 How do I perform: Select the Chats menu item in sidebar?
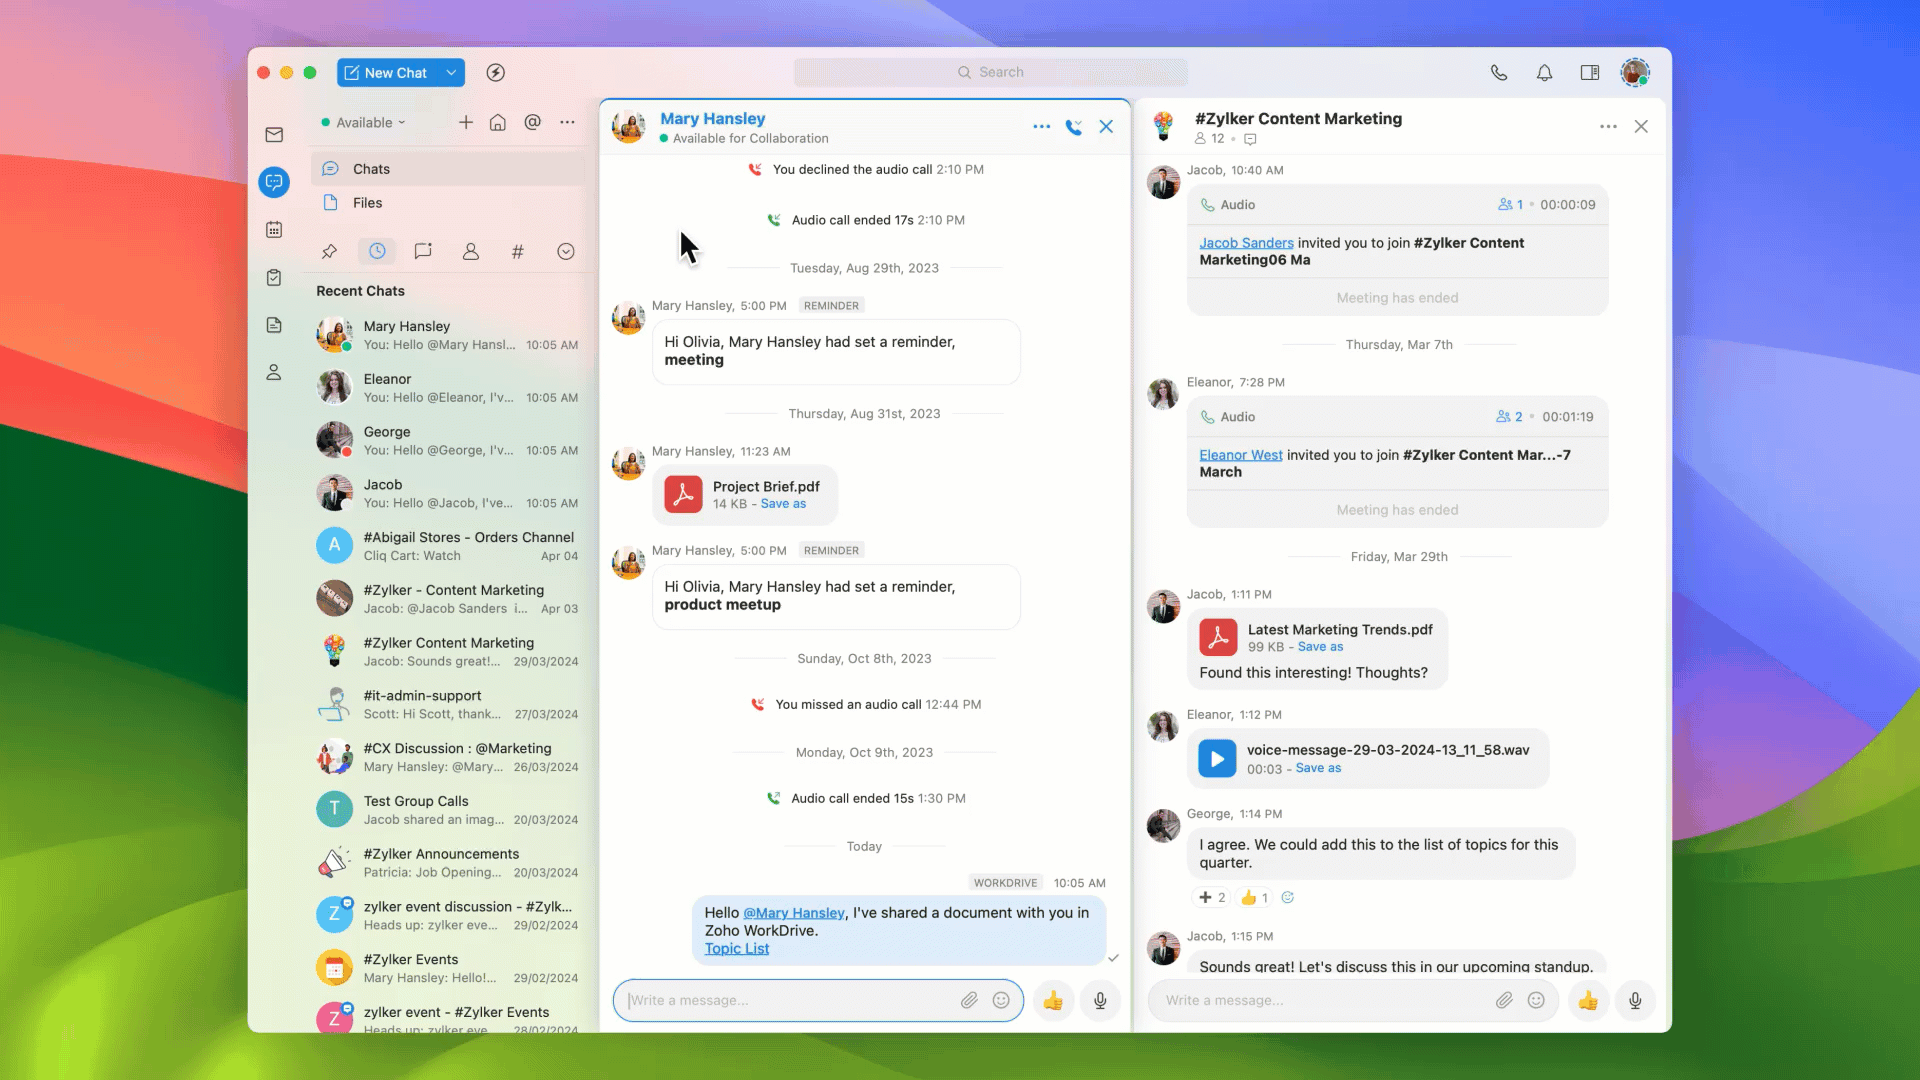coord(371,169)
